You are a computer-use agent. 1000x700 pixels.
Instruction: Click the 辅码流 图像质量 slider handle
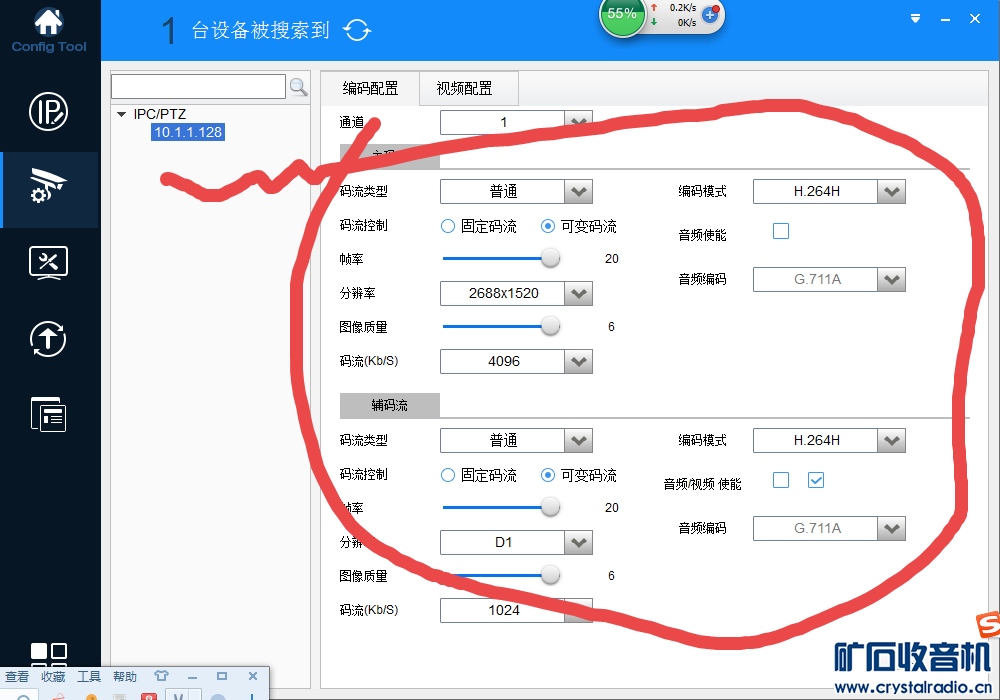(x=550, y=576)
